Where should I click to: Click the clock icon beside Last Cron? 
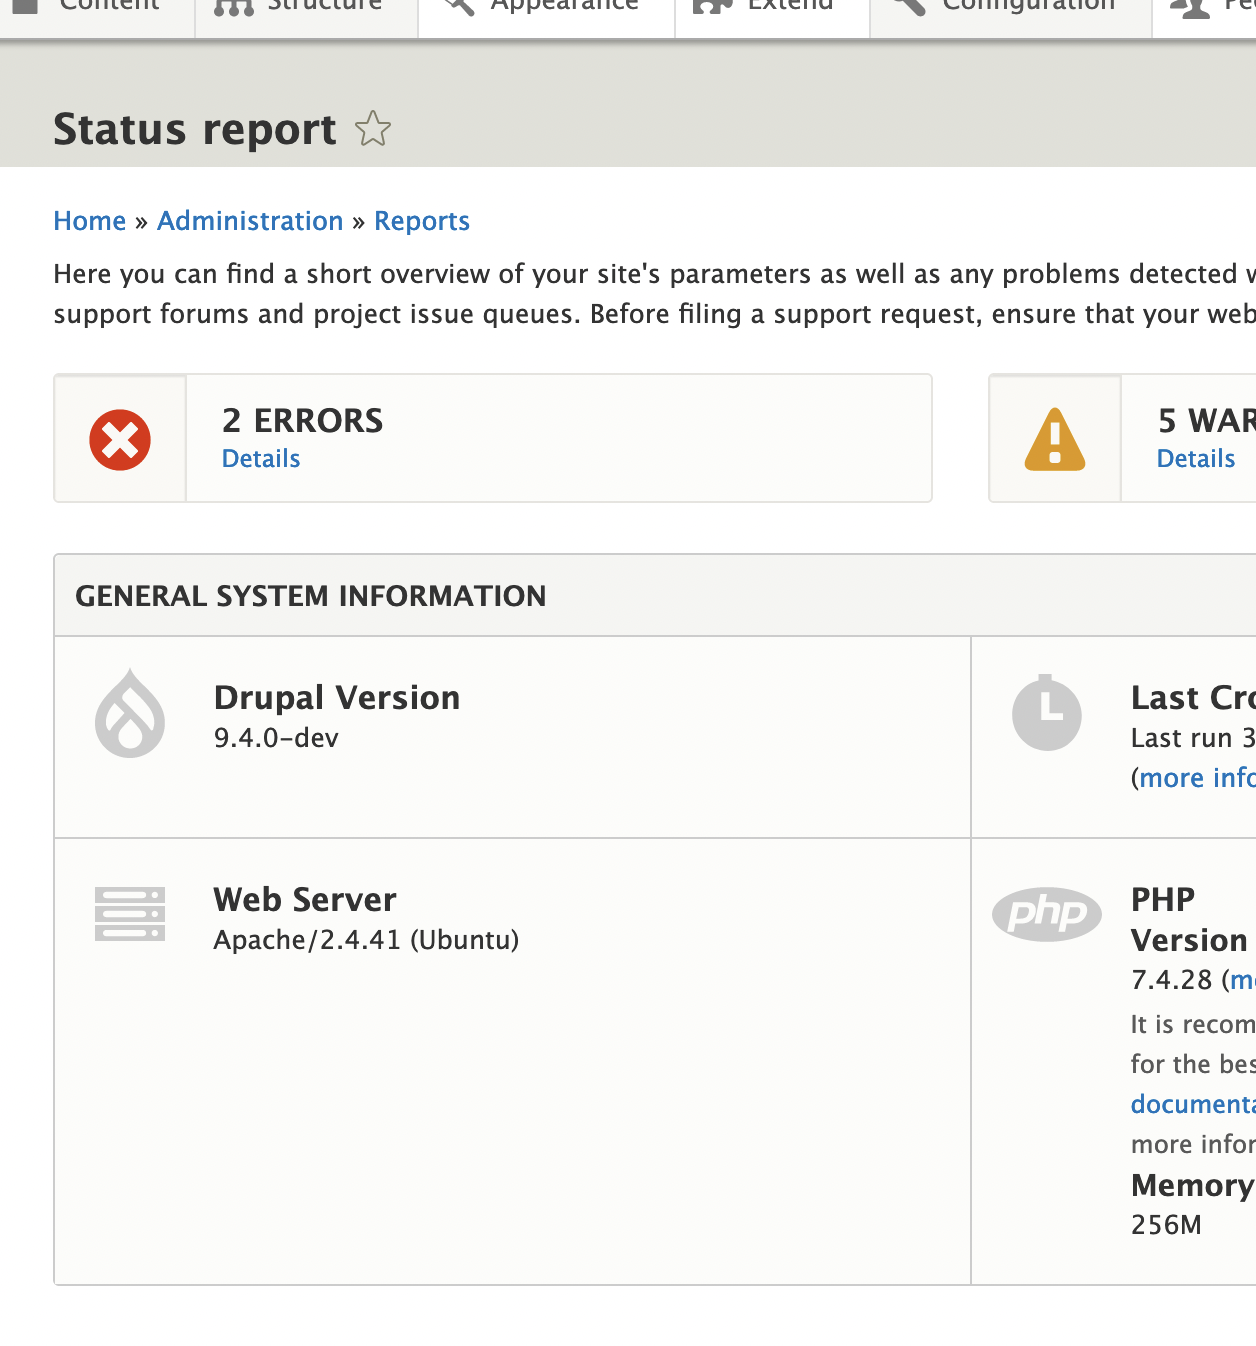1047,713
